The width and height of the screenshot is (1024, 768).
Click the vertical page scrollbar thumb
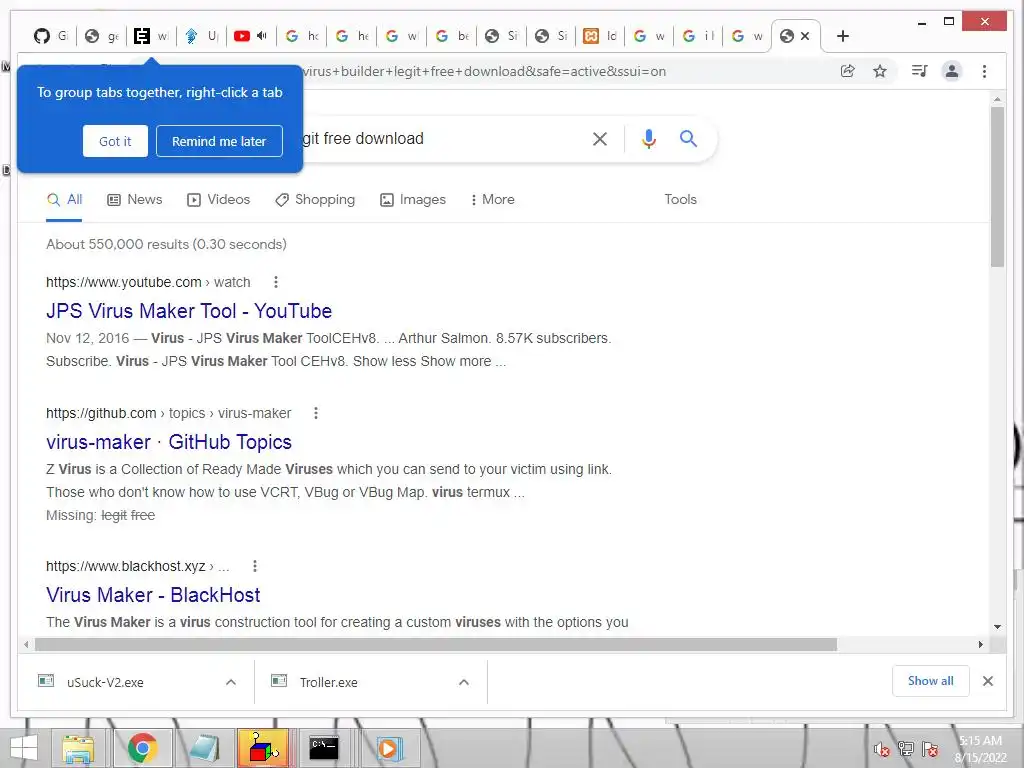point(997,187)
